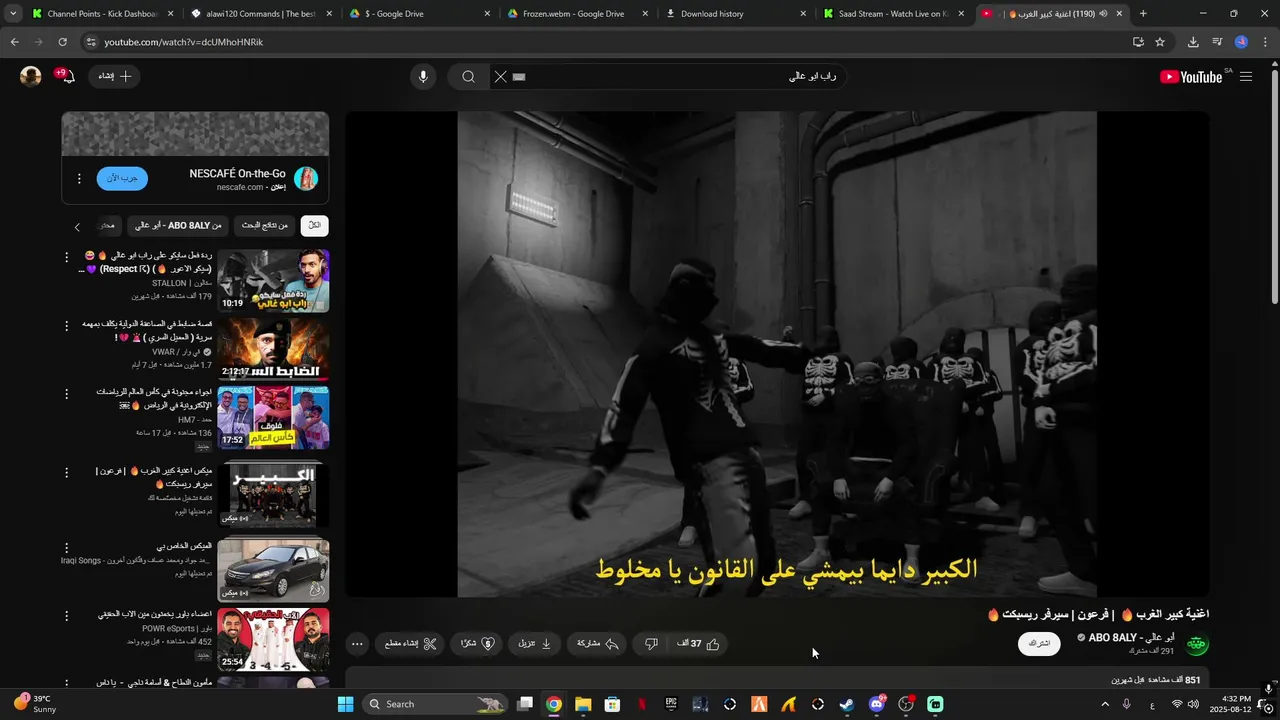This screenshot has height=720, width=1280.
Task: Open options for the VWAR video
Action: 67,326
